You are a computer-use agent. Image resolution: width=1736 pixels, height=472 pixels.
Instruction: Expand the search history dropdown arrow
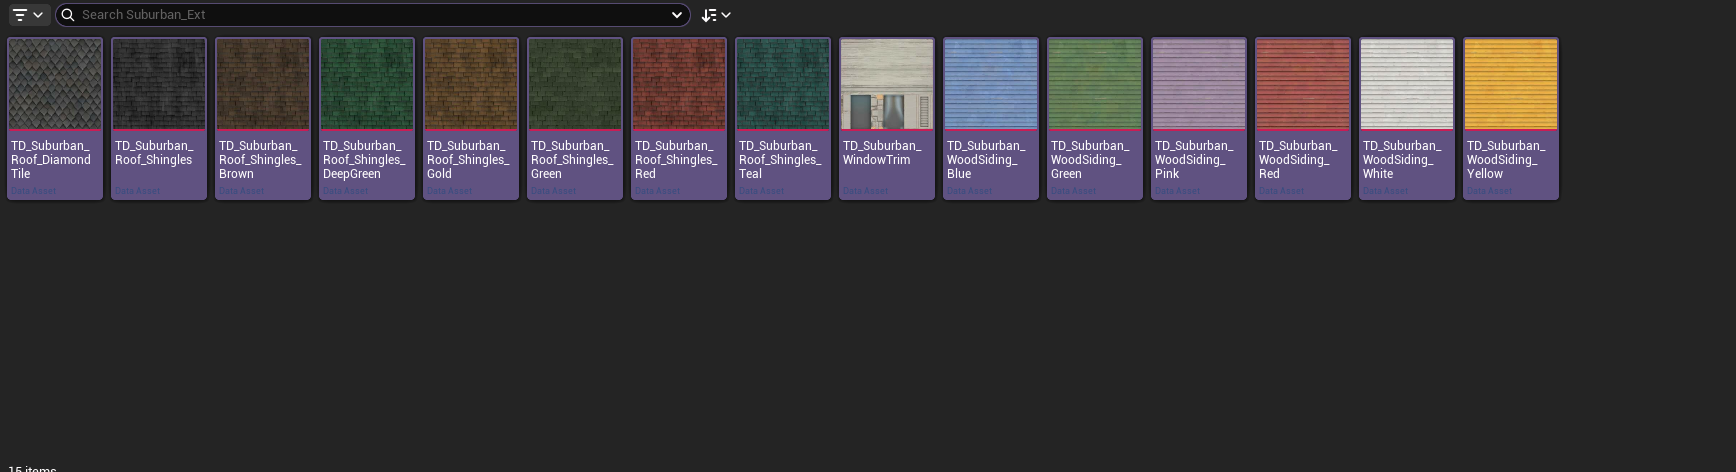(677, 15)
